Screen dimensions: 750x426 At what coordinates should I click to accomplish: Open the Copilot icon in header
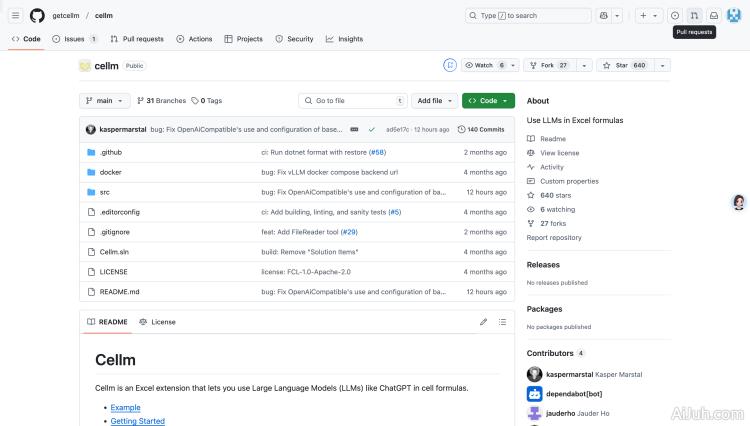[604, 16]
